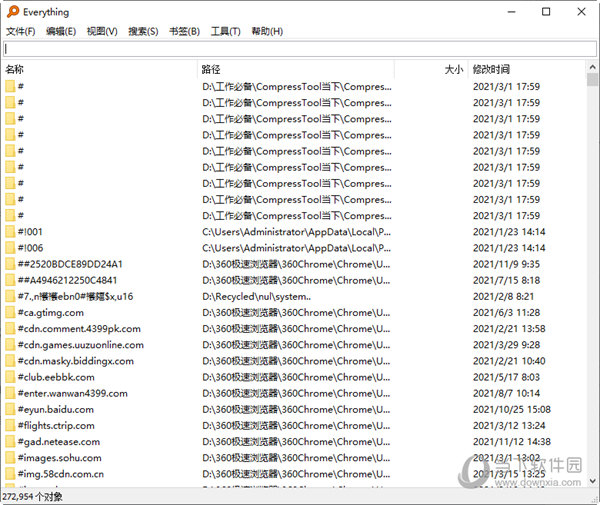This screenshot has width=600, height=505.
Task: Select folder icon for #!001
Action: (x=10, y=232)
